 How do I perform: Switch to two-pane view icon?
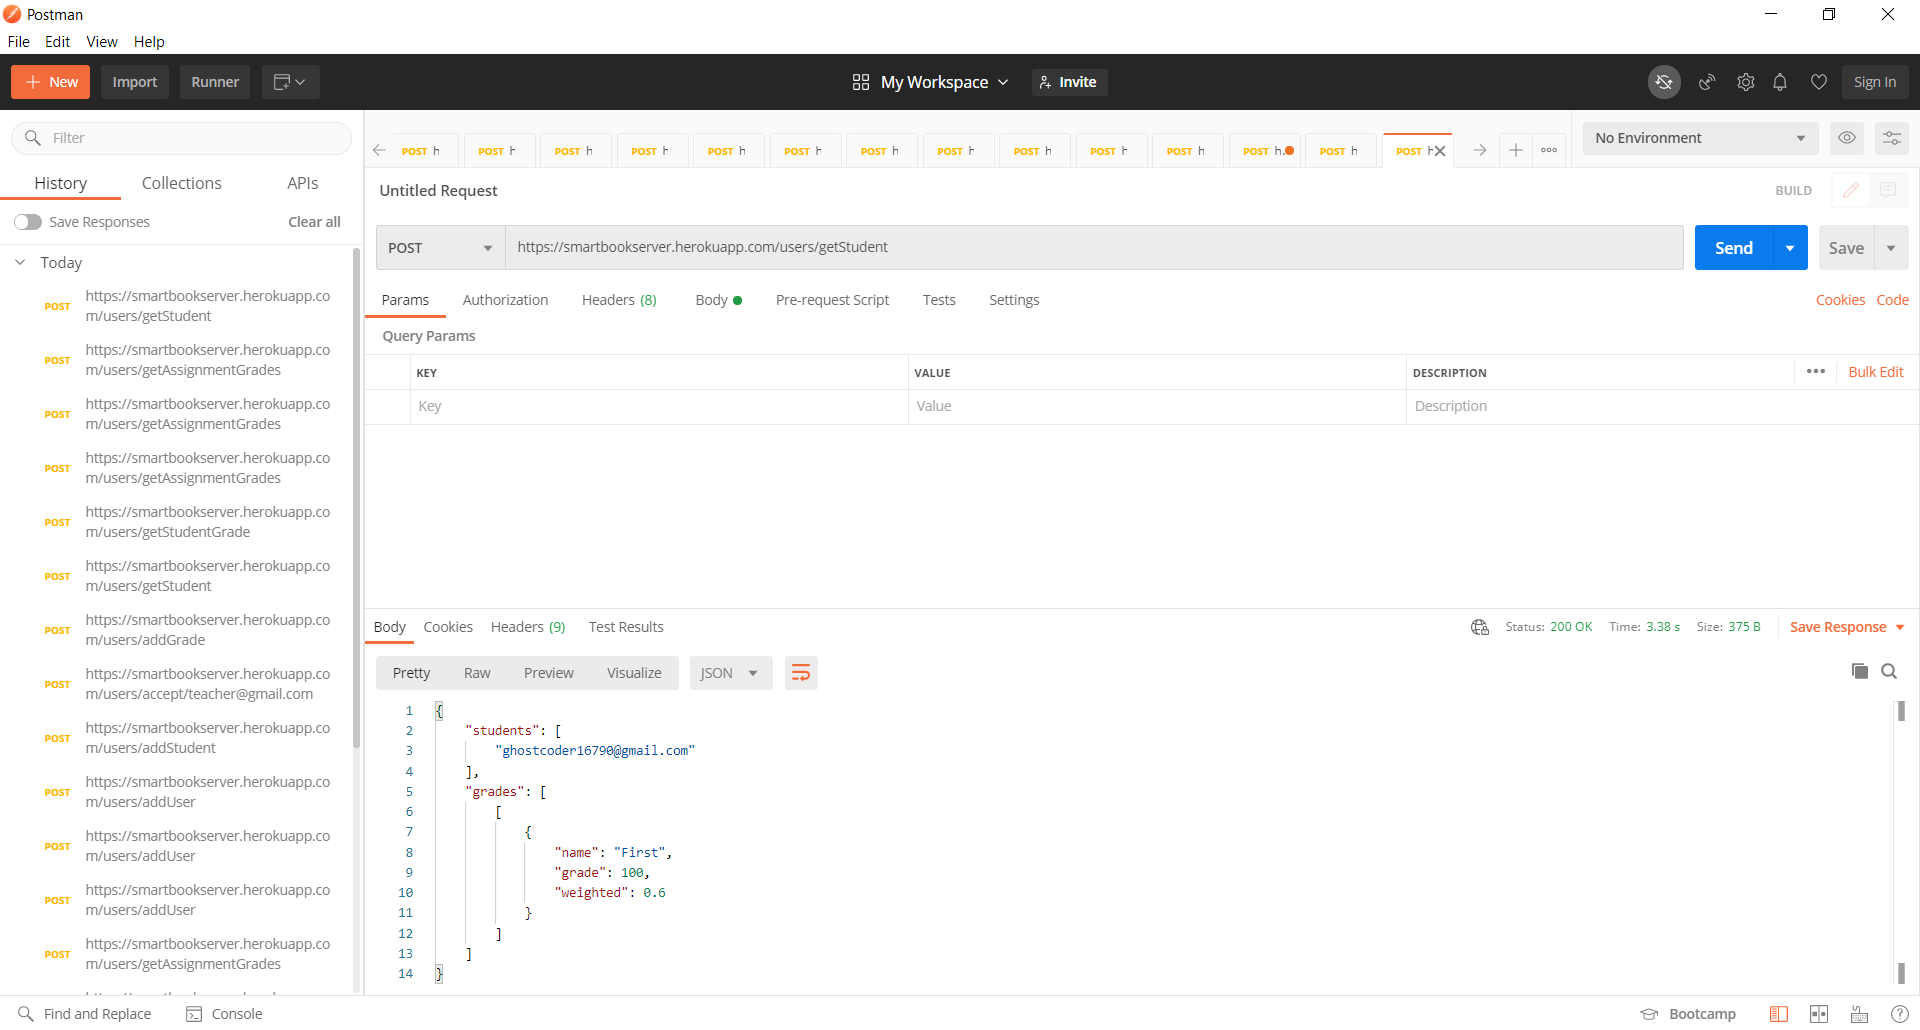coord(1819,1014)
